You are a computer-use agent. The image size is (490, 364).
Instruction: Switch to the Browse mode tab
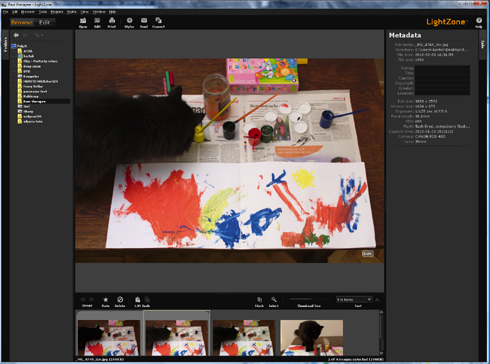pyautogui.click(x=22, y=22)
